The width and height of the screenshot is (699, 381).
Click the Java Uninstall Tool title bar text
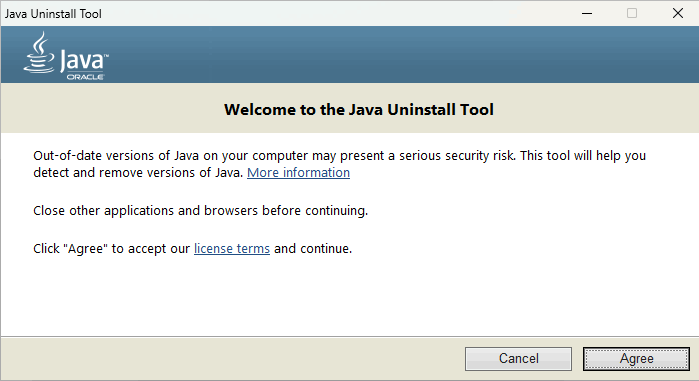(53, 14)
